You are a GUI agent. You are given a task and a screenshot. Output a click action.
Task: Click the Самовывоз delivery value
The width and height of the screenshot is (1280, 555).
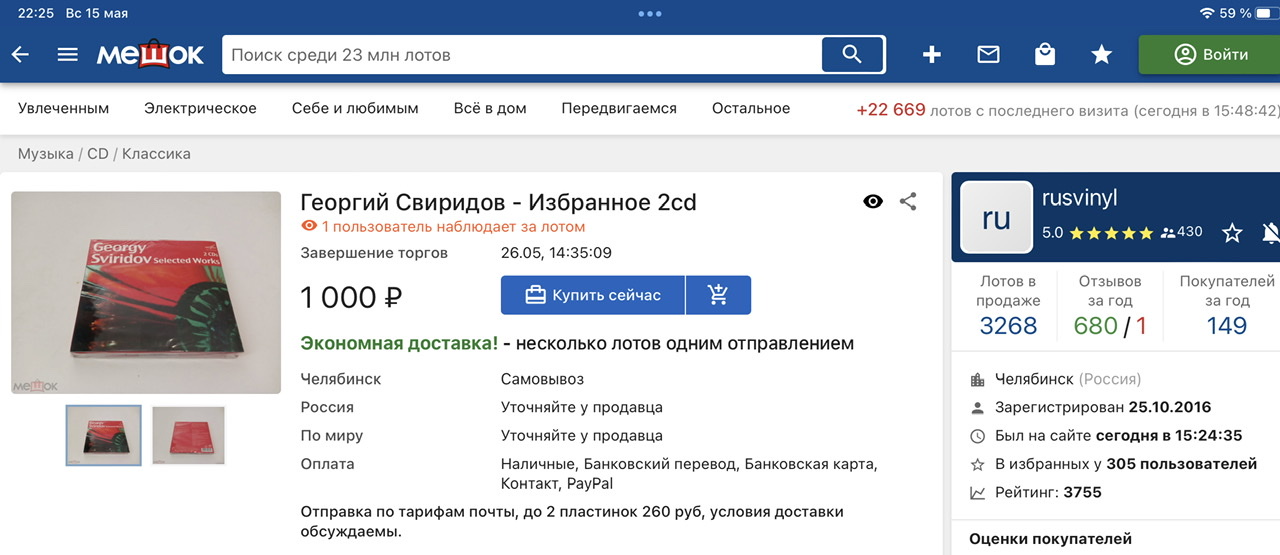542,379
